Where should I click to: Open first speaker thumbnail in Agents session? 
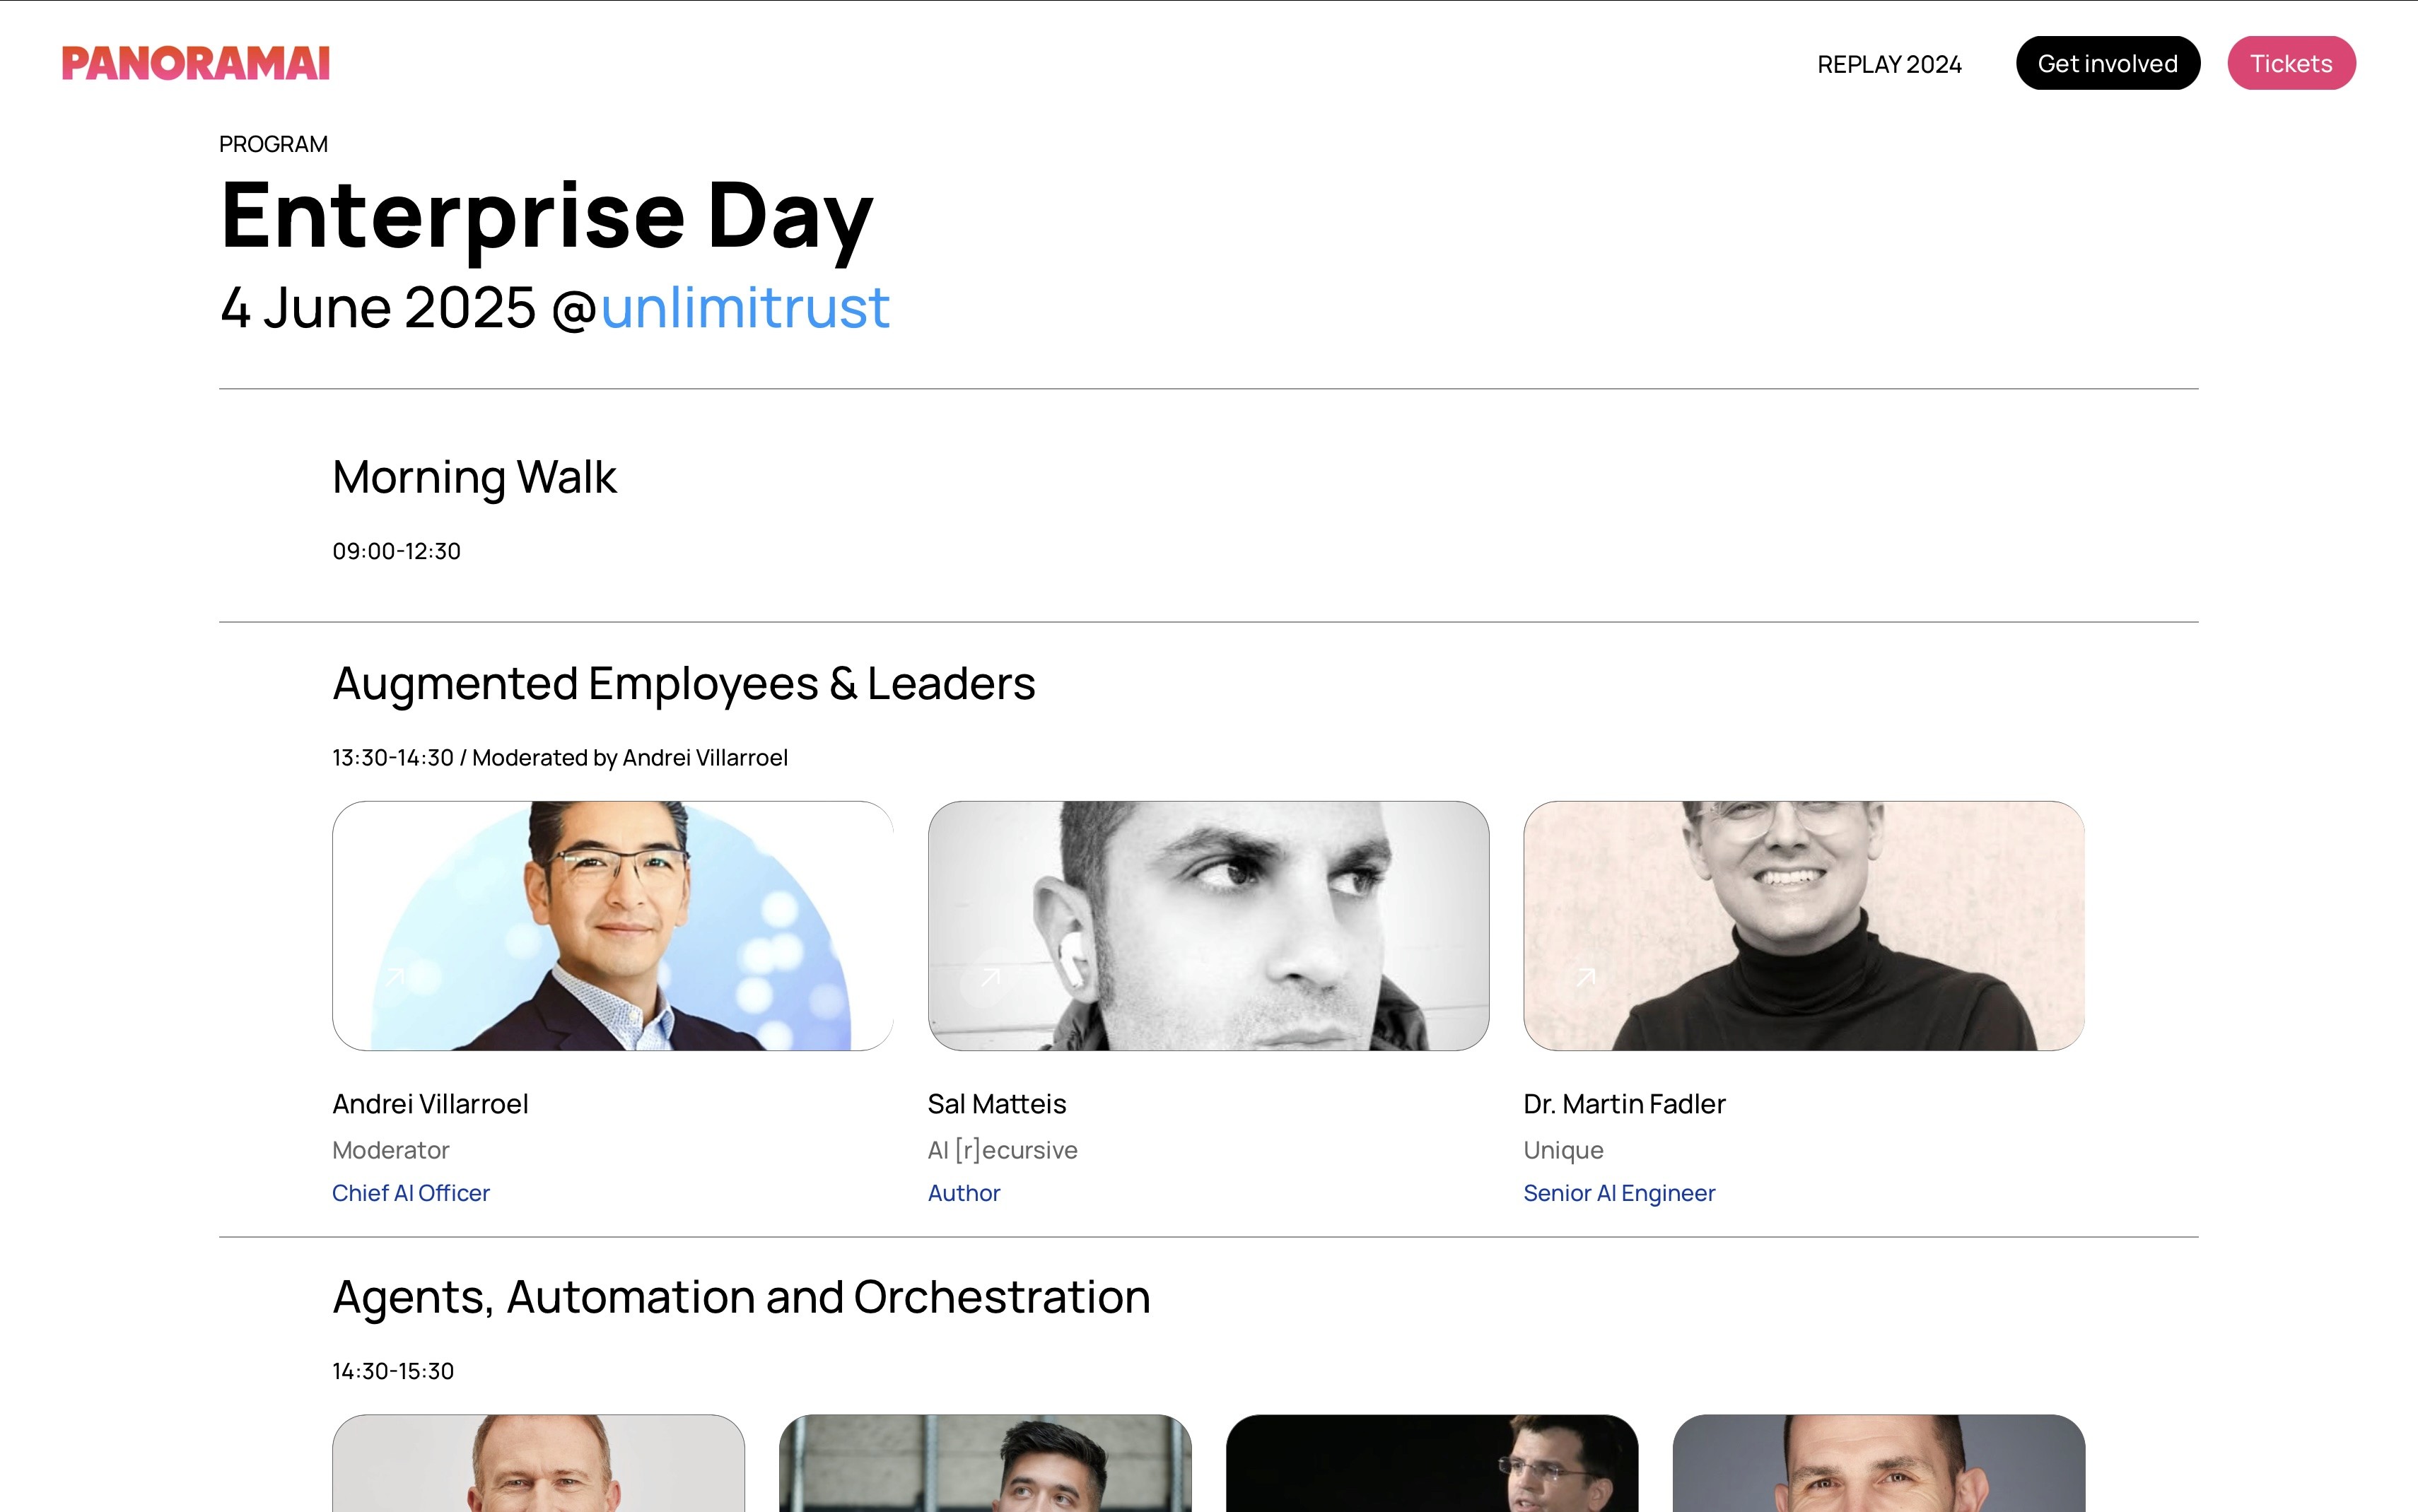(539, 1463)
